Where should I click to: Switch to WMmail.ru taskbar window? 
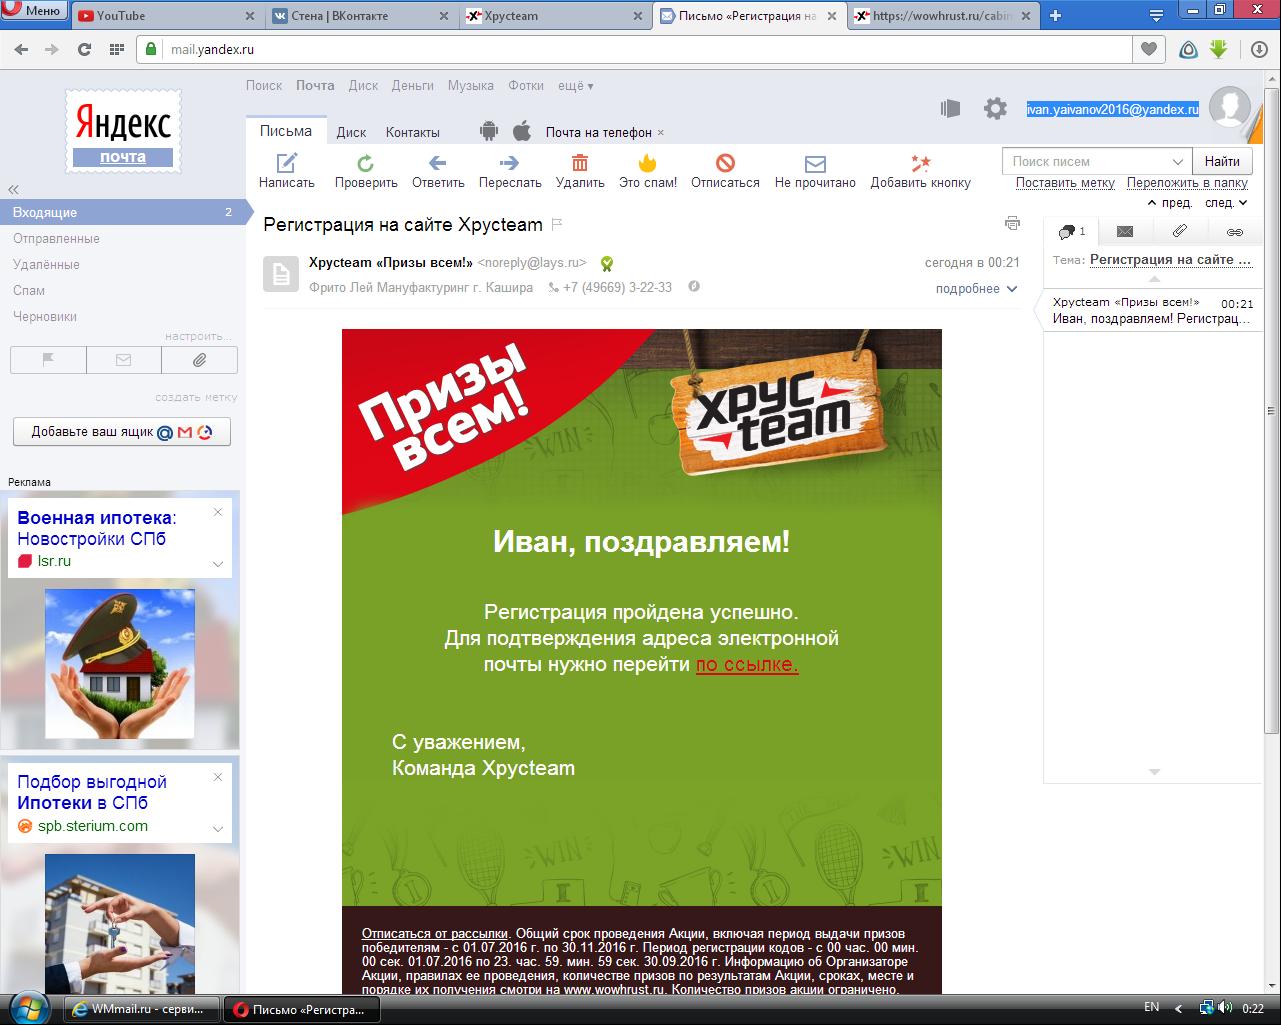(141, 1009)
